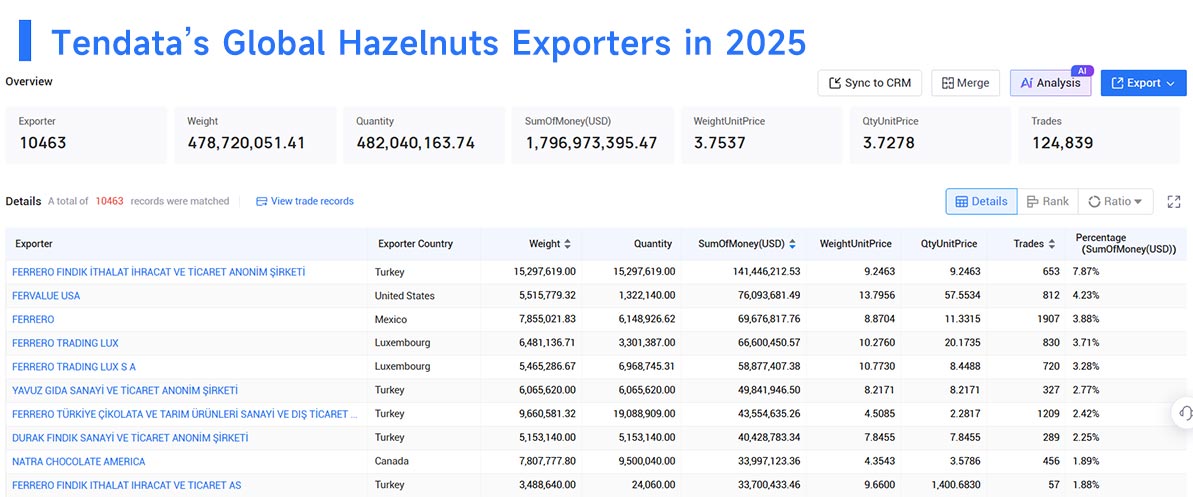Sort by SumOfMoney(USD) column arrows
This screenshot has width=1193, height=497.
click(x=792, y=244)
